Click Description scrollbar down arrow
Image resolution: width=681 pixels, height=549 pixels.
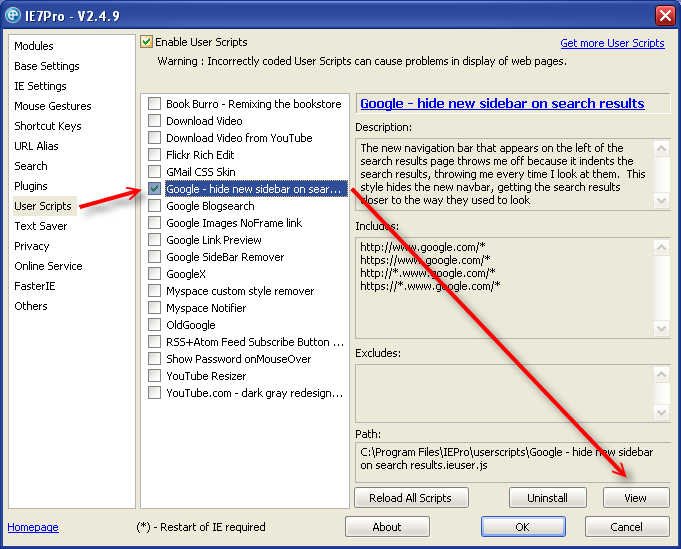click(661, 201)
